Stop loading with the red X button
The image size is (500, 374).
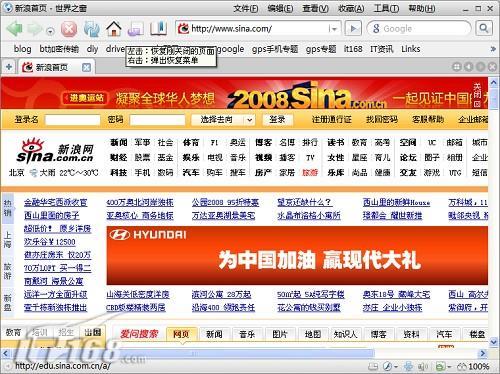(x=69, y=29)
